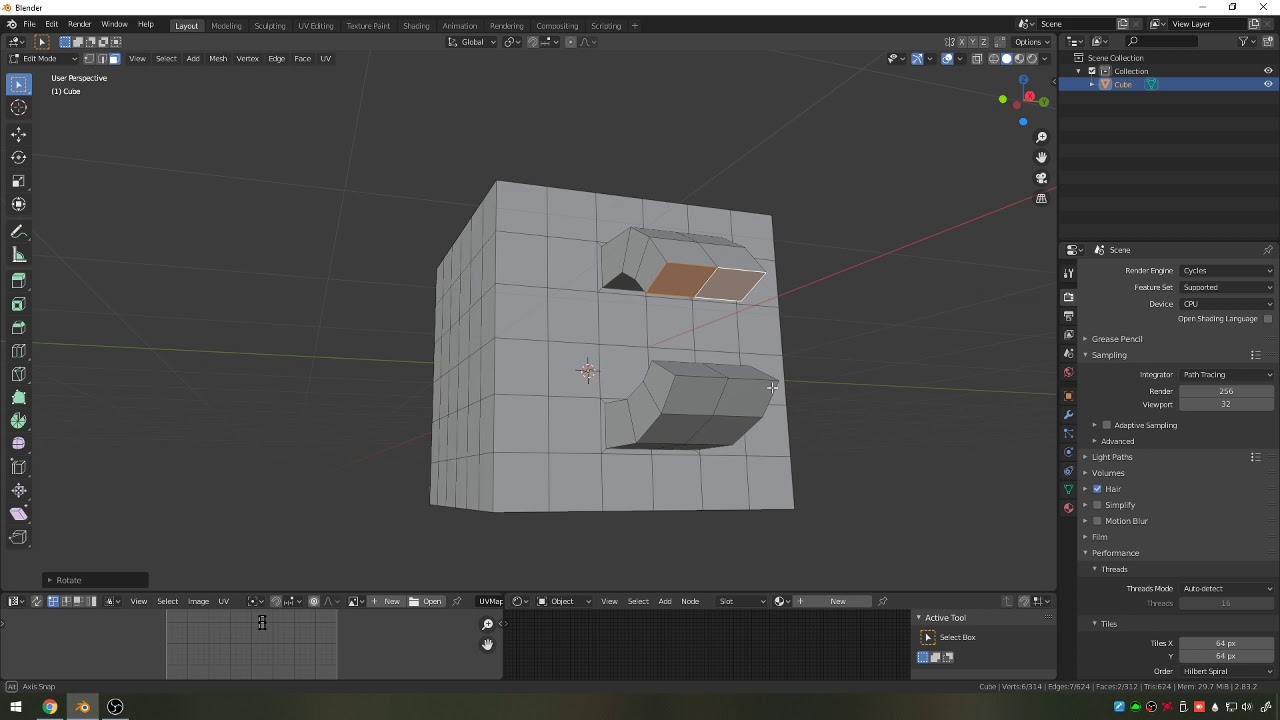Switch to the Sculpting workspace tab
1280x720 pixels.
coord(269,26)
